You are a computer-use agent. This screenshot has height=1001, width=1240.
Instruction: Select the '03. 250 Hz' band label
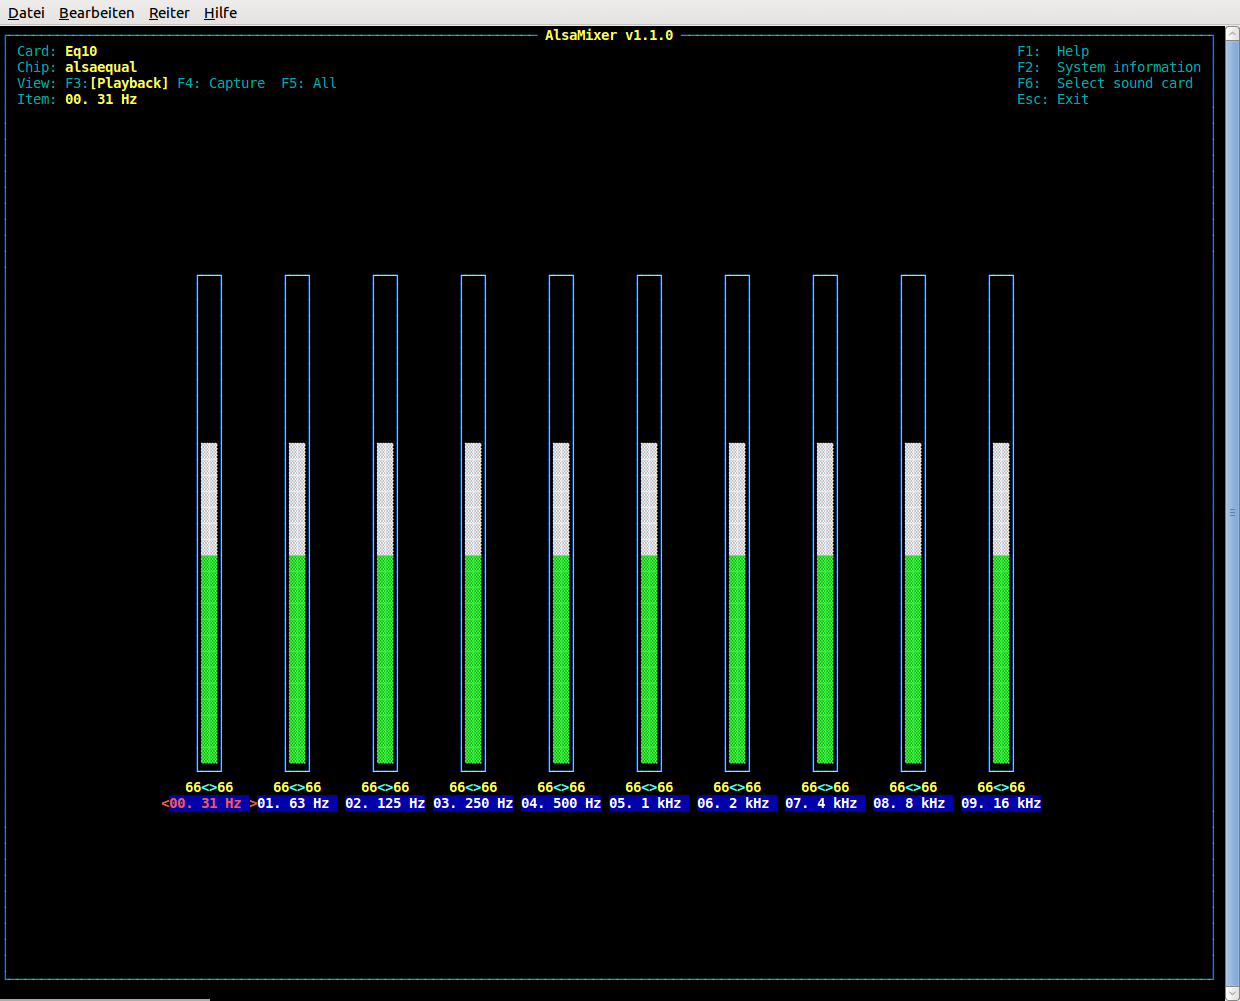tap(473, 803)
